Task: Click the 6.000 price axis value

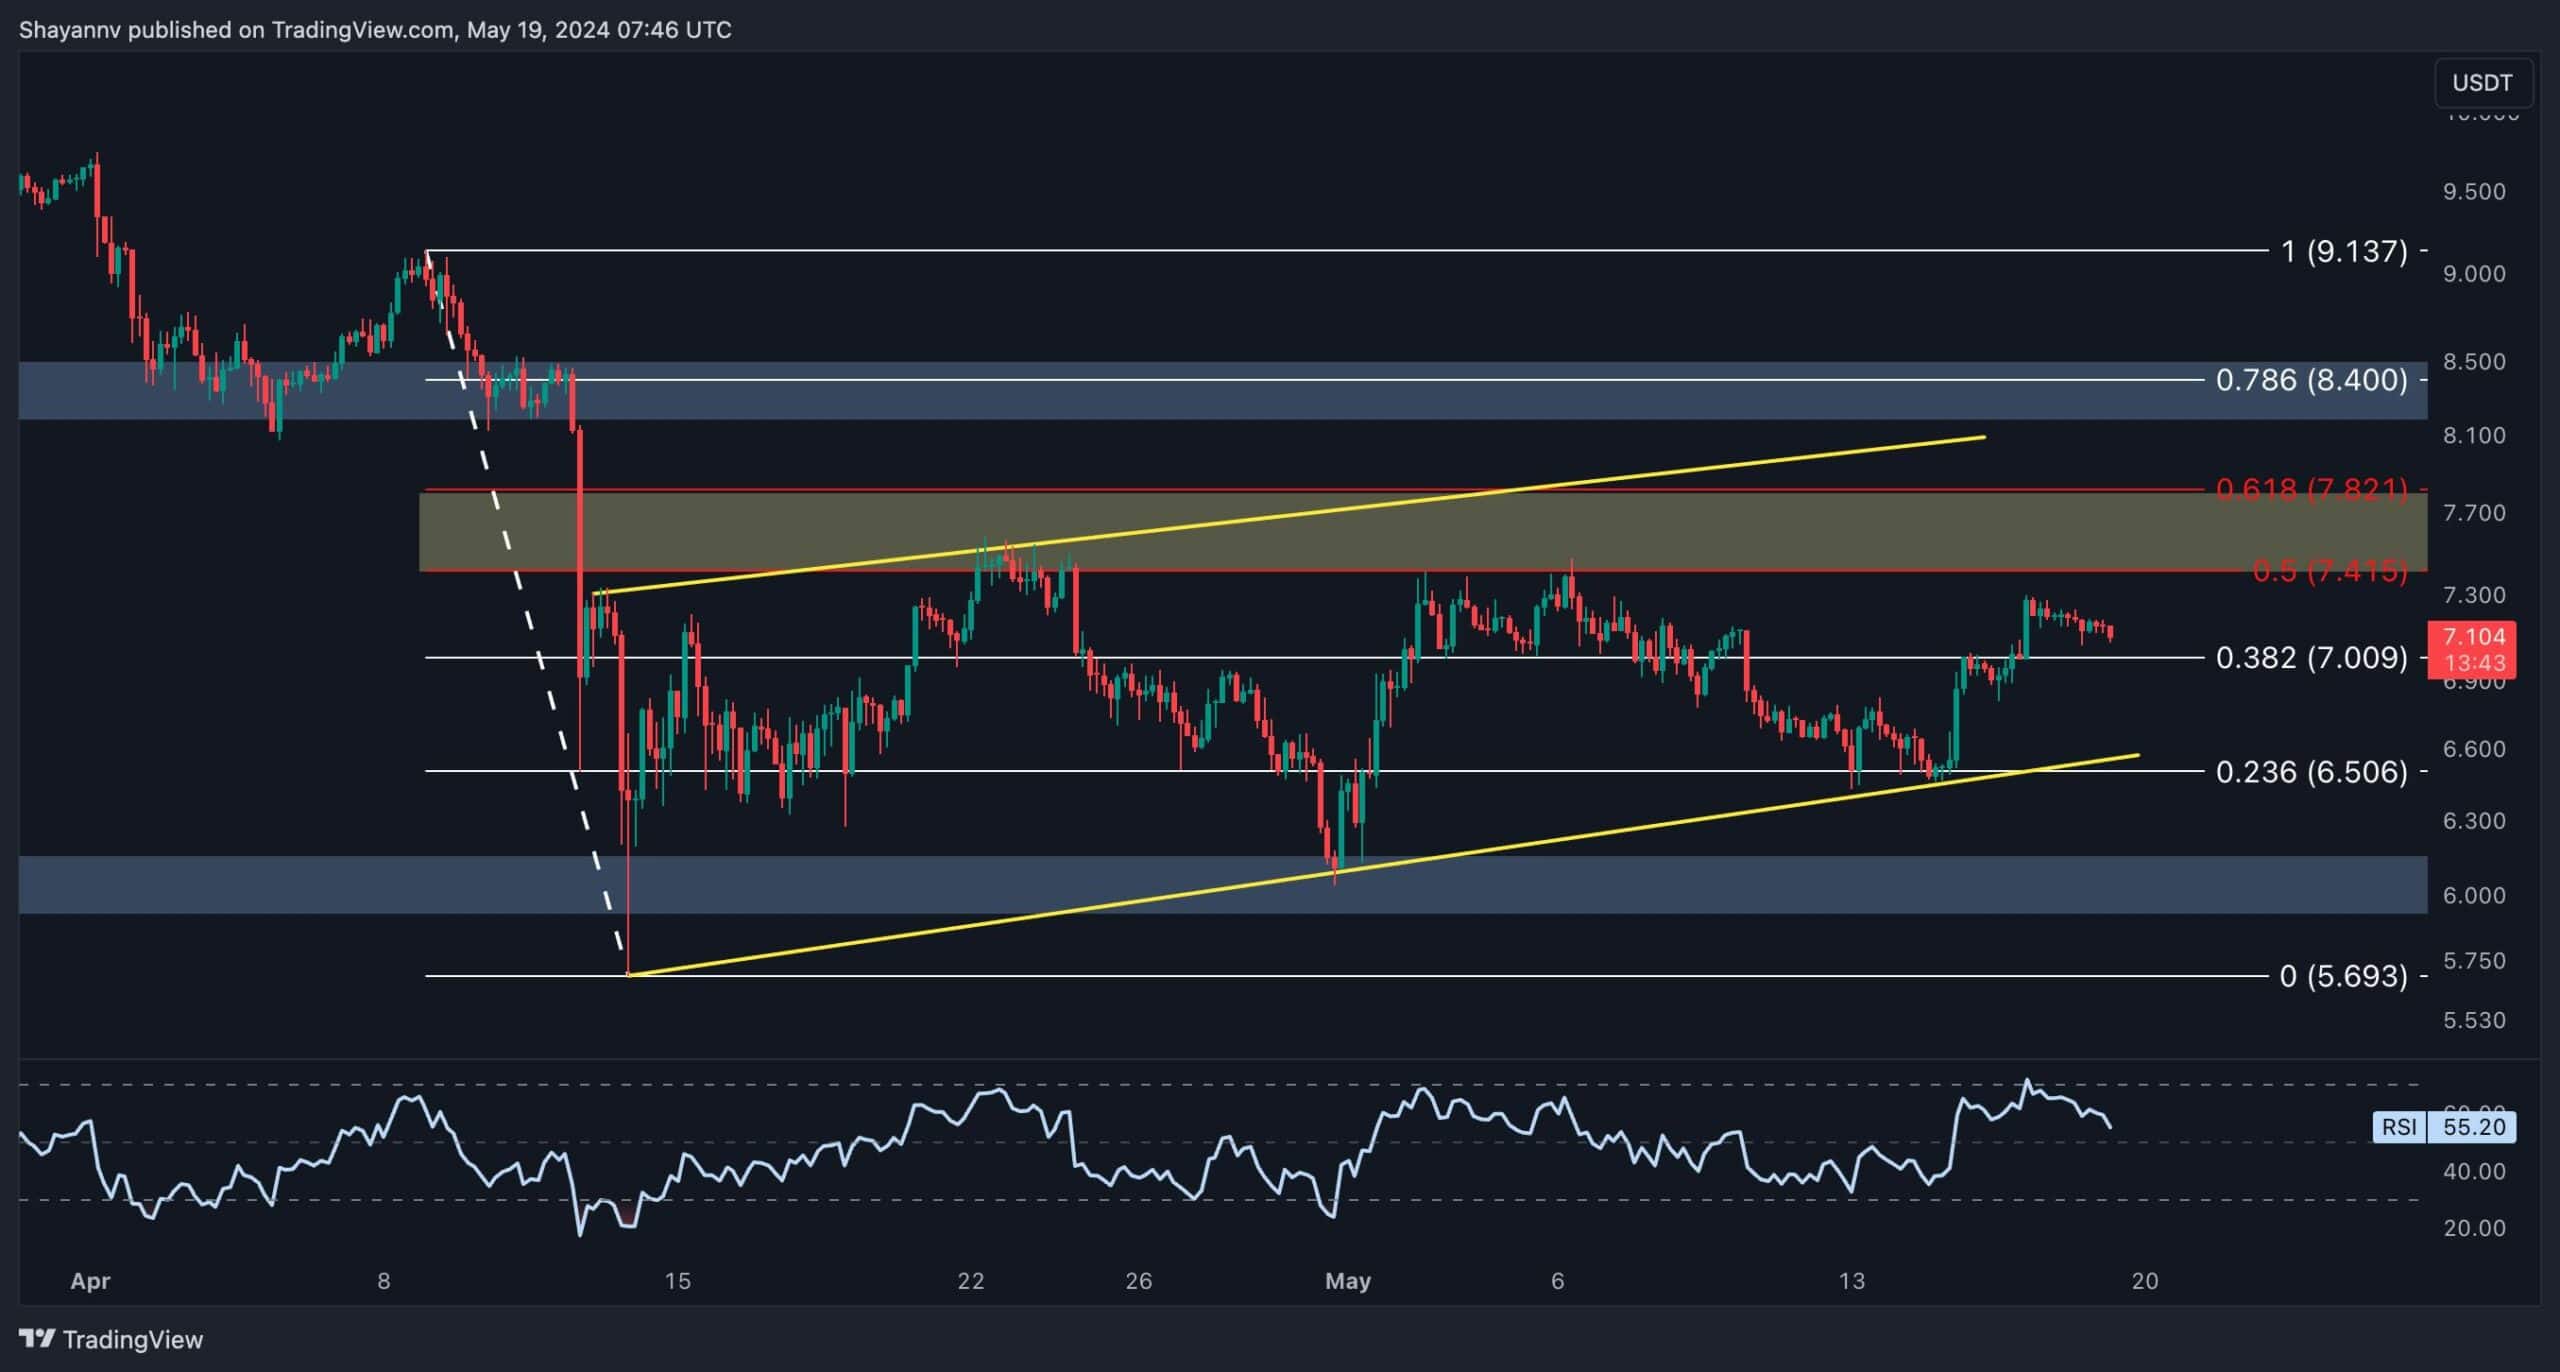Action: pyautogui.click(x=2474, y=895)
